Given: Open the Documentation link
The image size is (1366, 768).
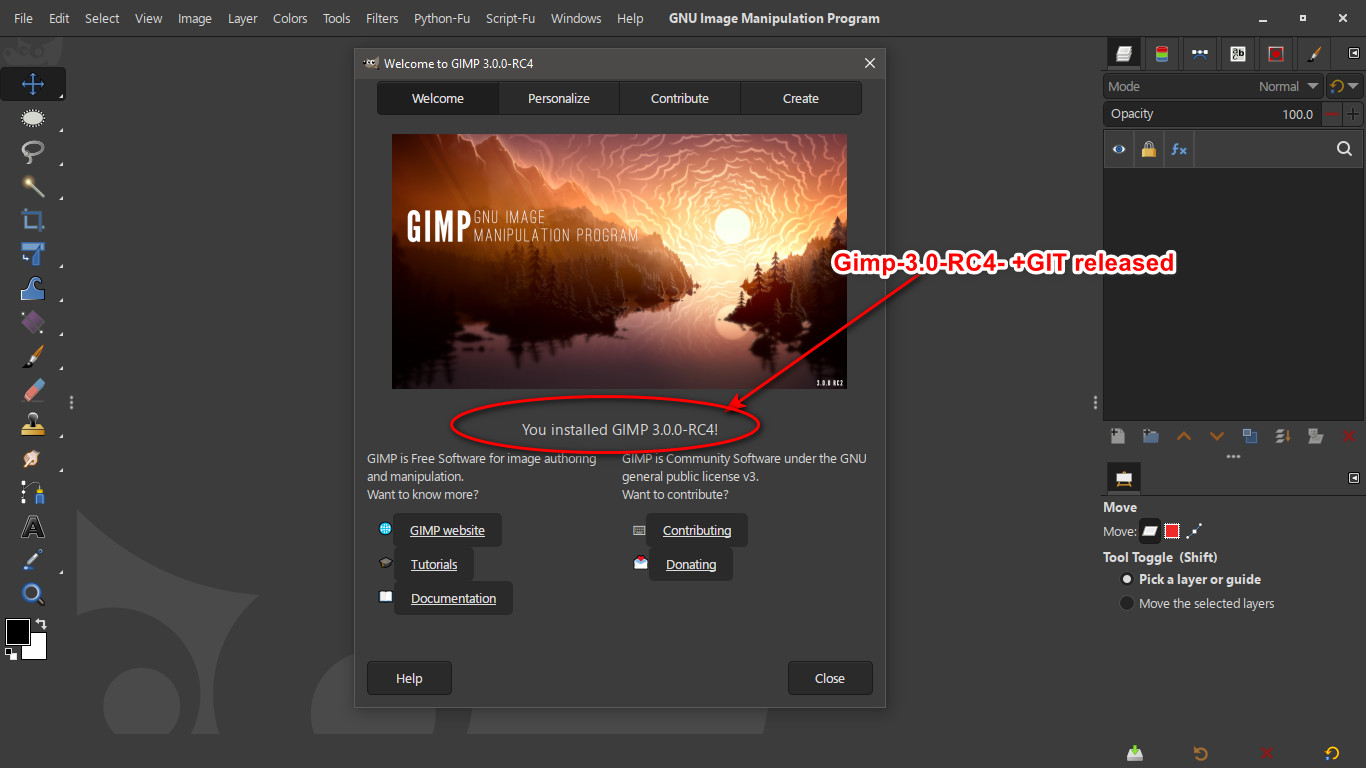Looking at the screenshot, I should (x=453, y=598).
